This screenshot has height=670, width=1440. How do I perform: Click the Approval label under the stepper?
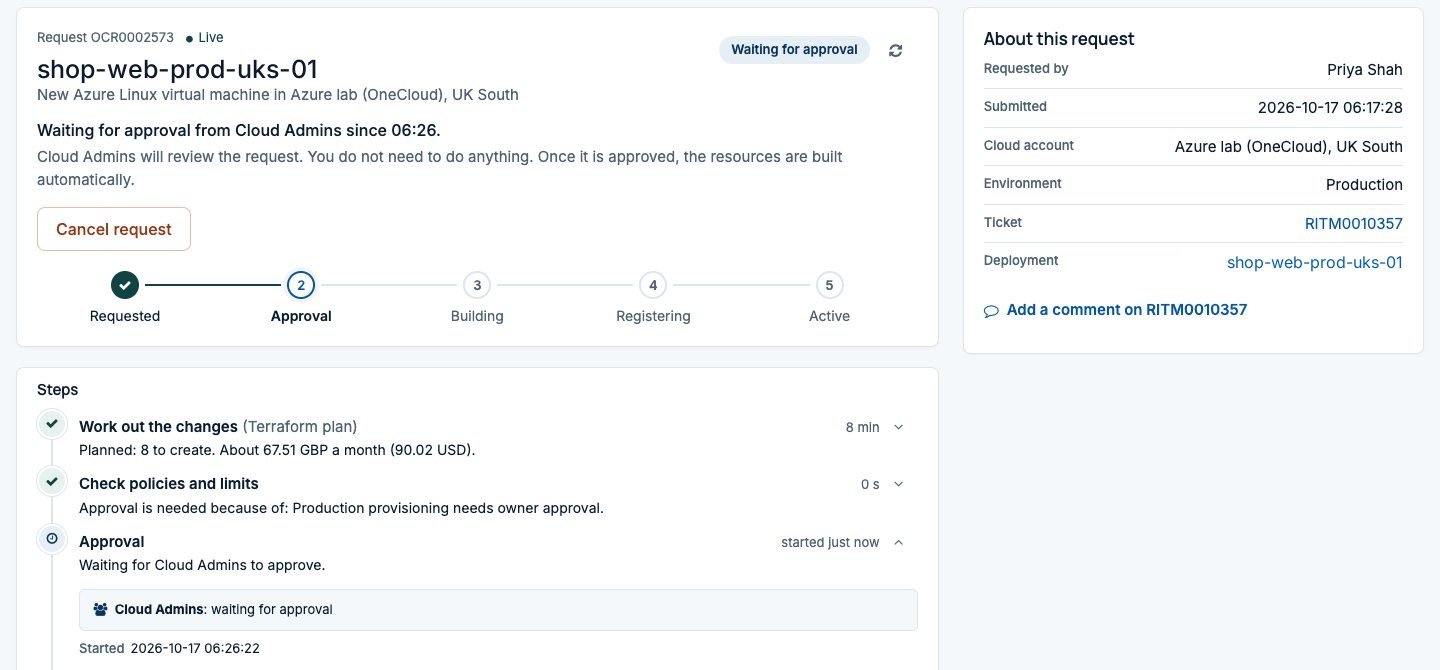[301, 316]
